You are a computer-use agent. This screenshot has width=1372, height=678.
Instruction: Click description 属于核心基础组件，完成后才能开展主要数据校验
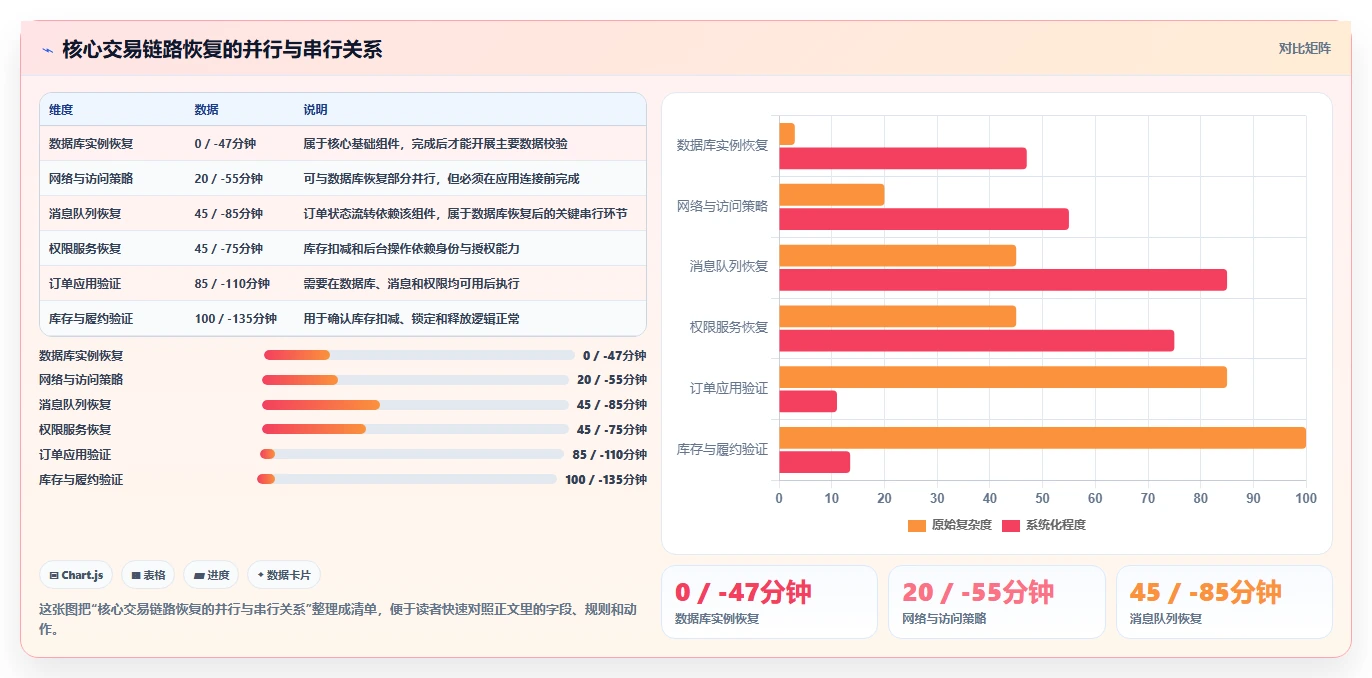point(436,144)
